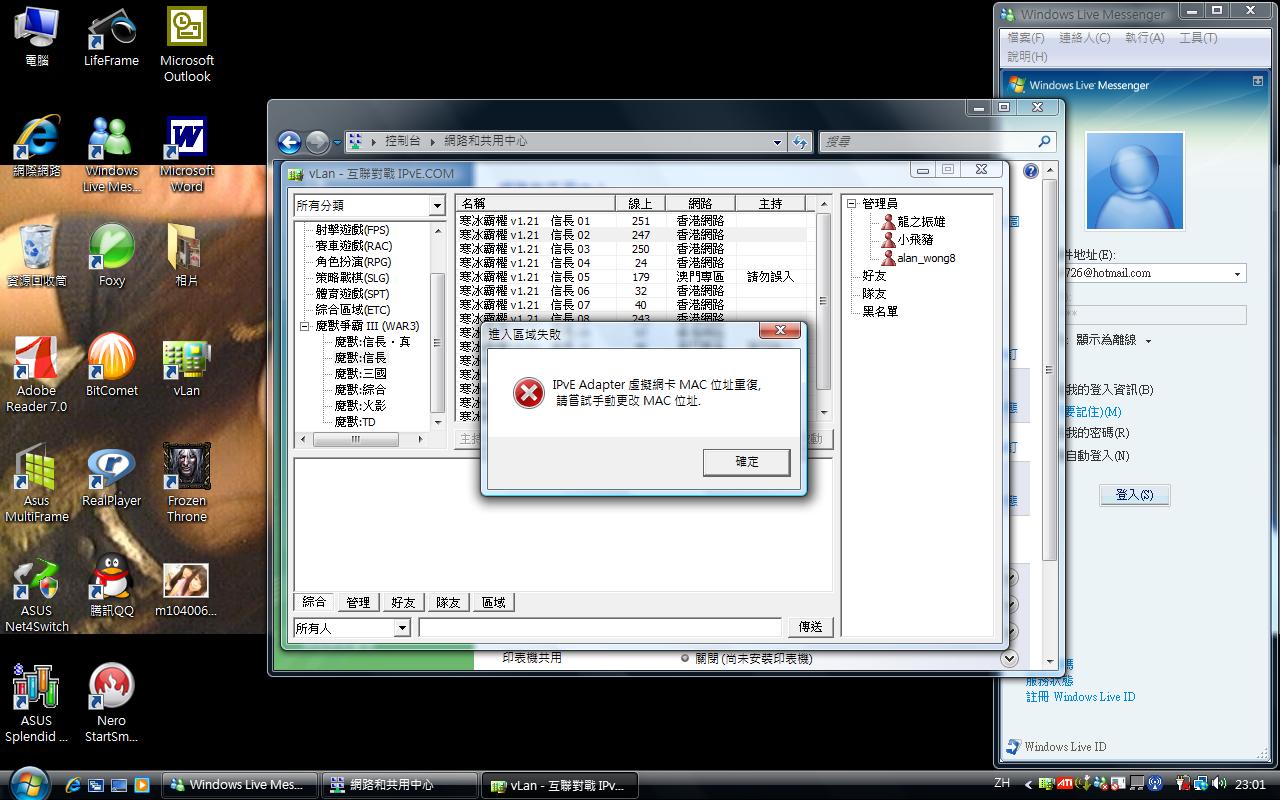Launch LifeFrame from the desktop
Image resolution: width=1280 pixels, height=800 pixels.
111,37
